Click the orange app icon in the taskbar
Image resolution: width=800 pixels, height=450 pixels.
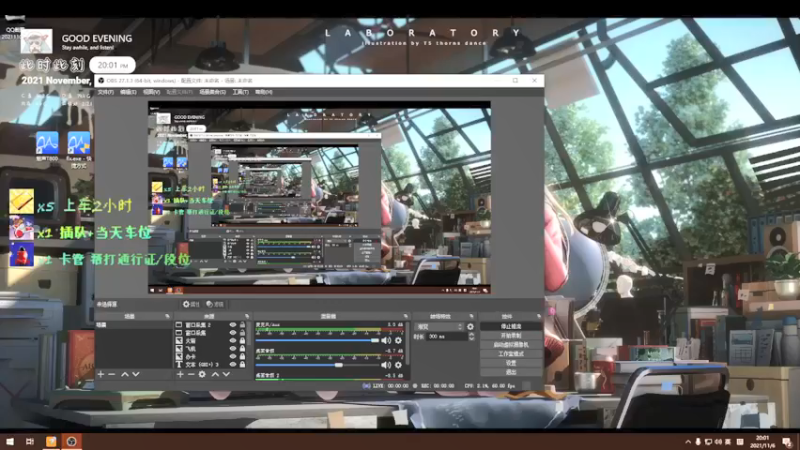click(51, 441)
